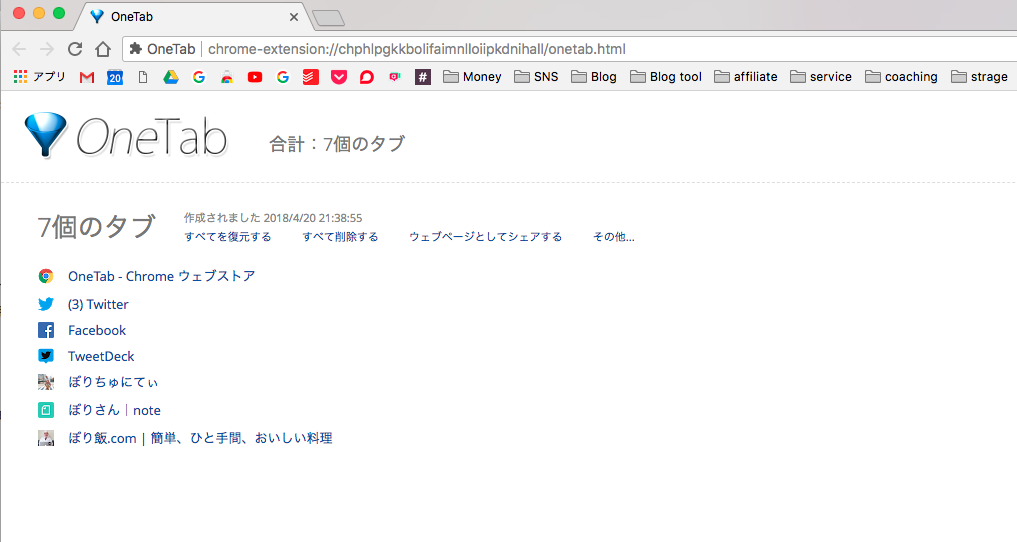Click the OneTab funnel logo

tap(45, 135)
